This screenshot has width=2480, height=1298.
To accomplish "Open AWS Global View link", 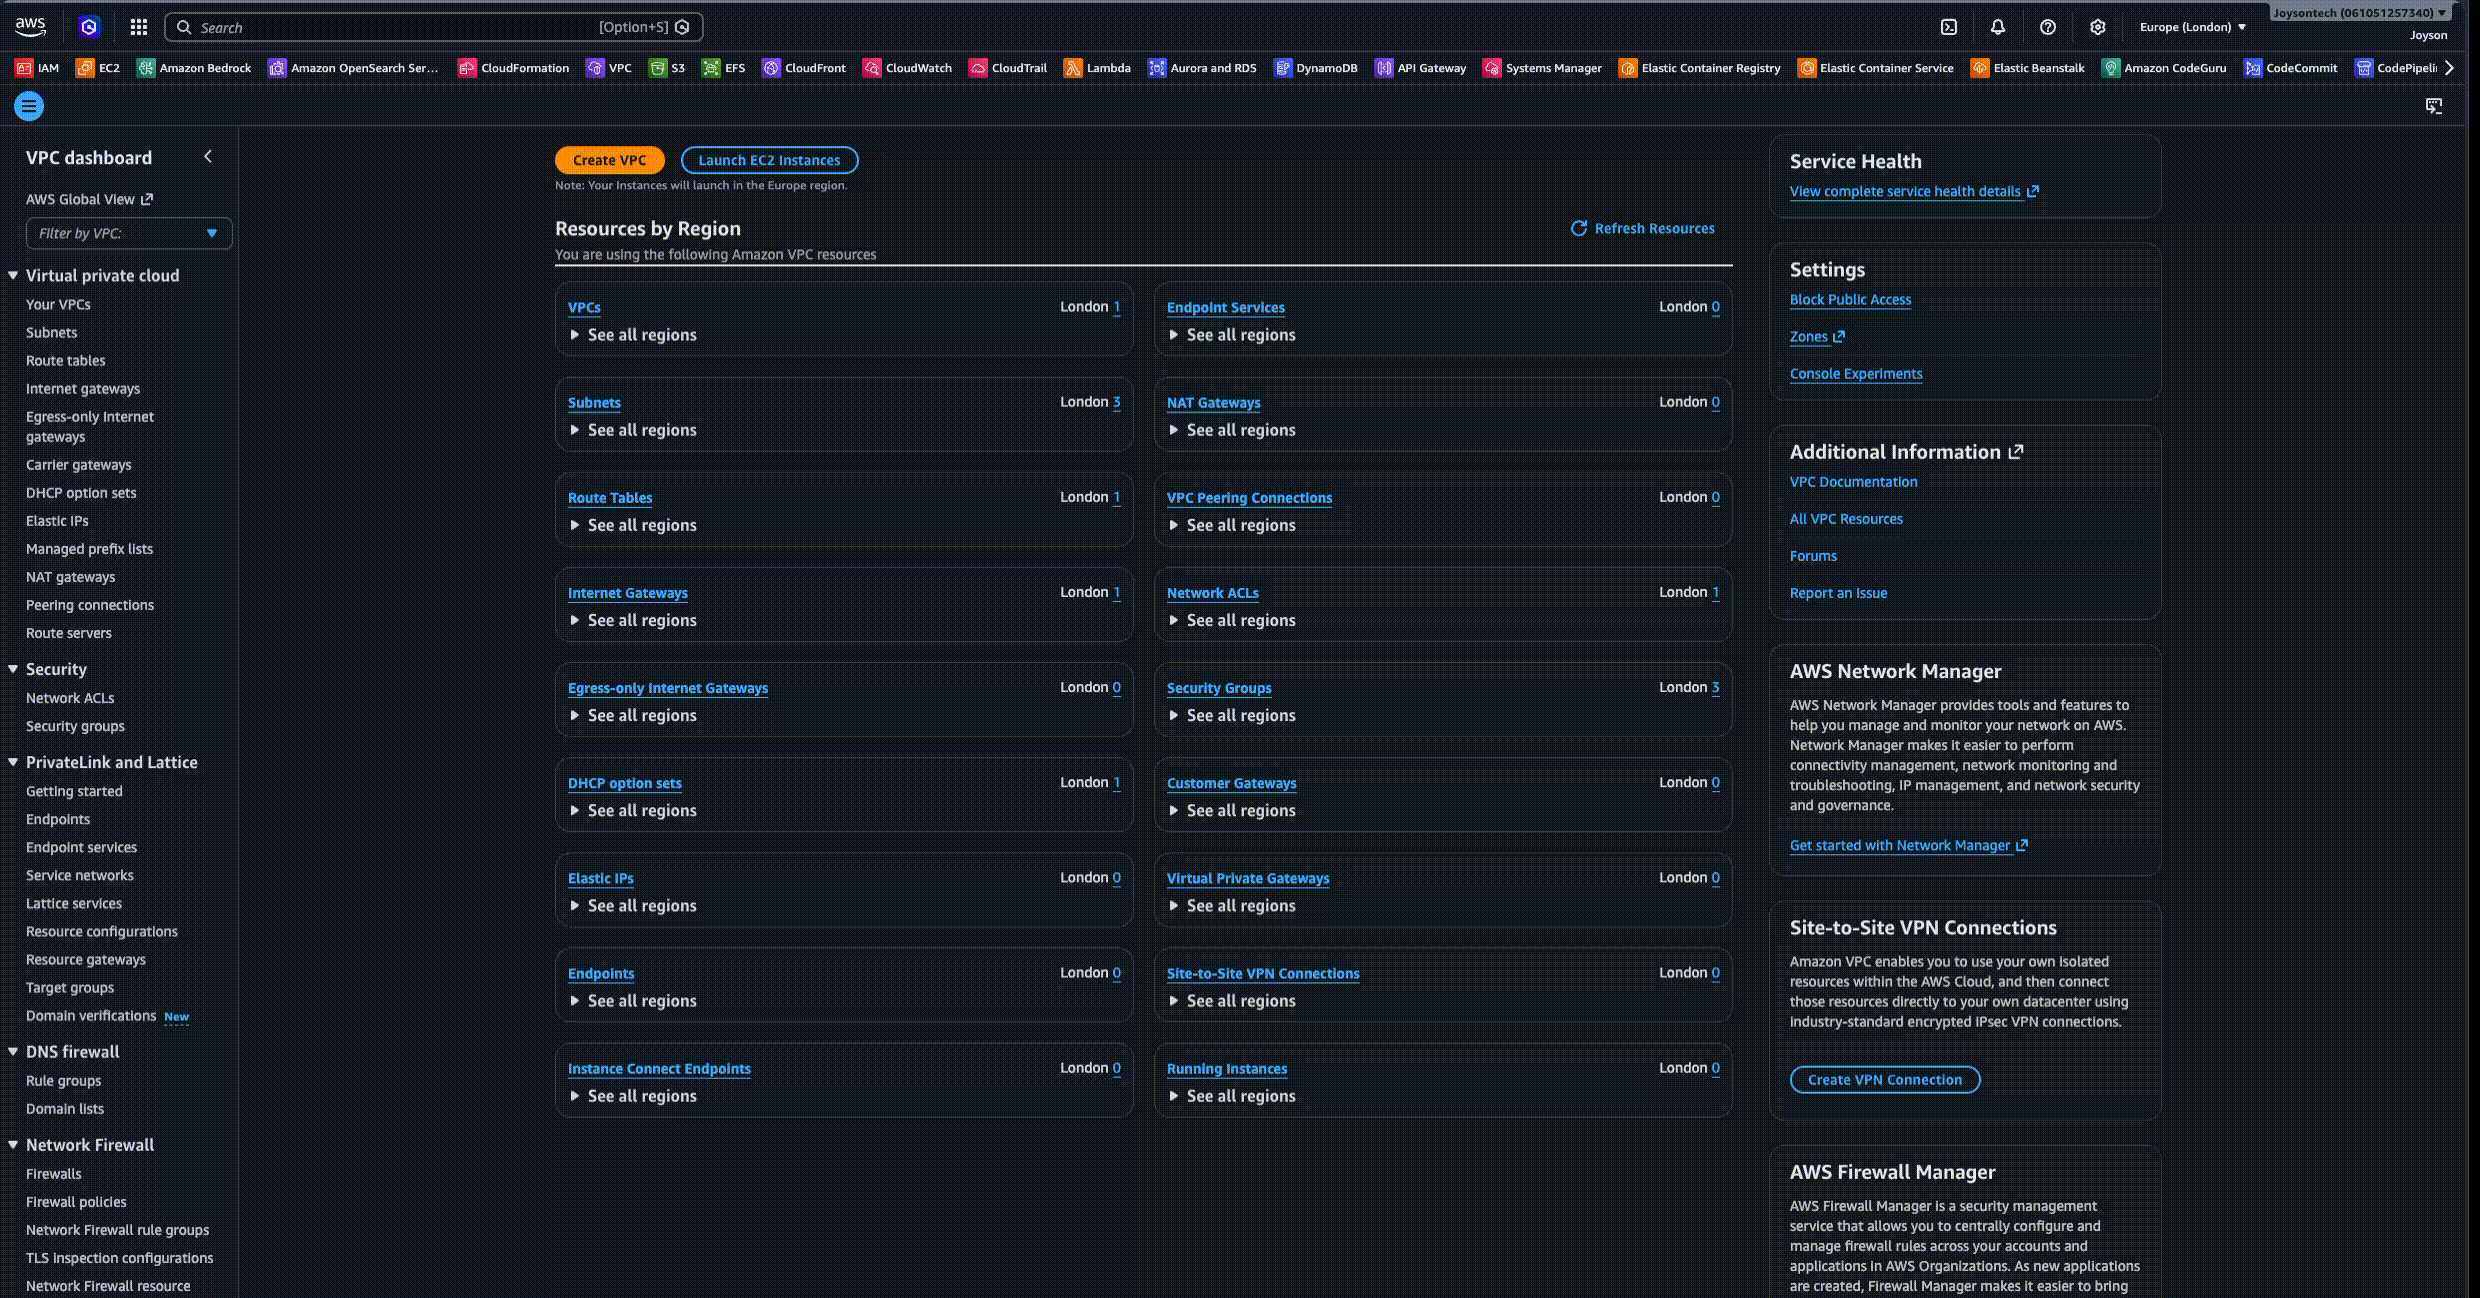I will click(x=89, y=199).
